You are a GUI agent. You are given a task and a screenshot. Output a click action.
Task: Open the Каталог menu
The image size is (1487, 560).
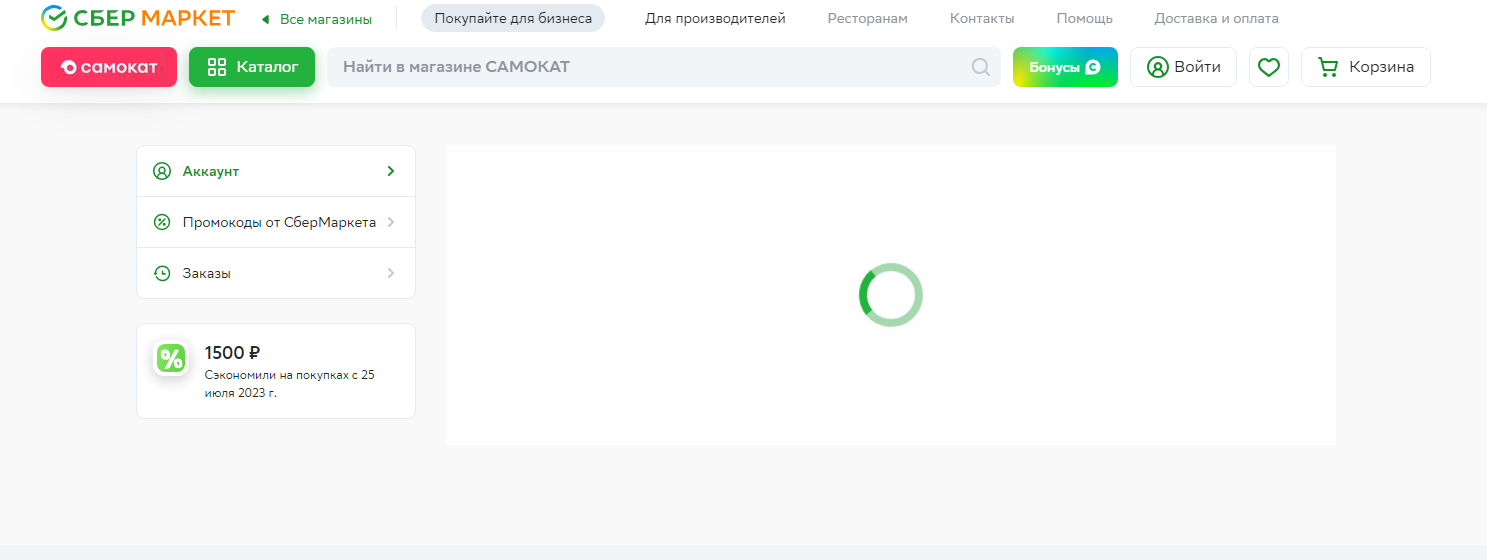point(252,67)
